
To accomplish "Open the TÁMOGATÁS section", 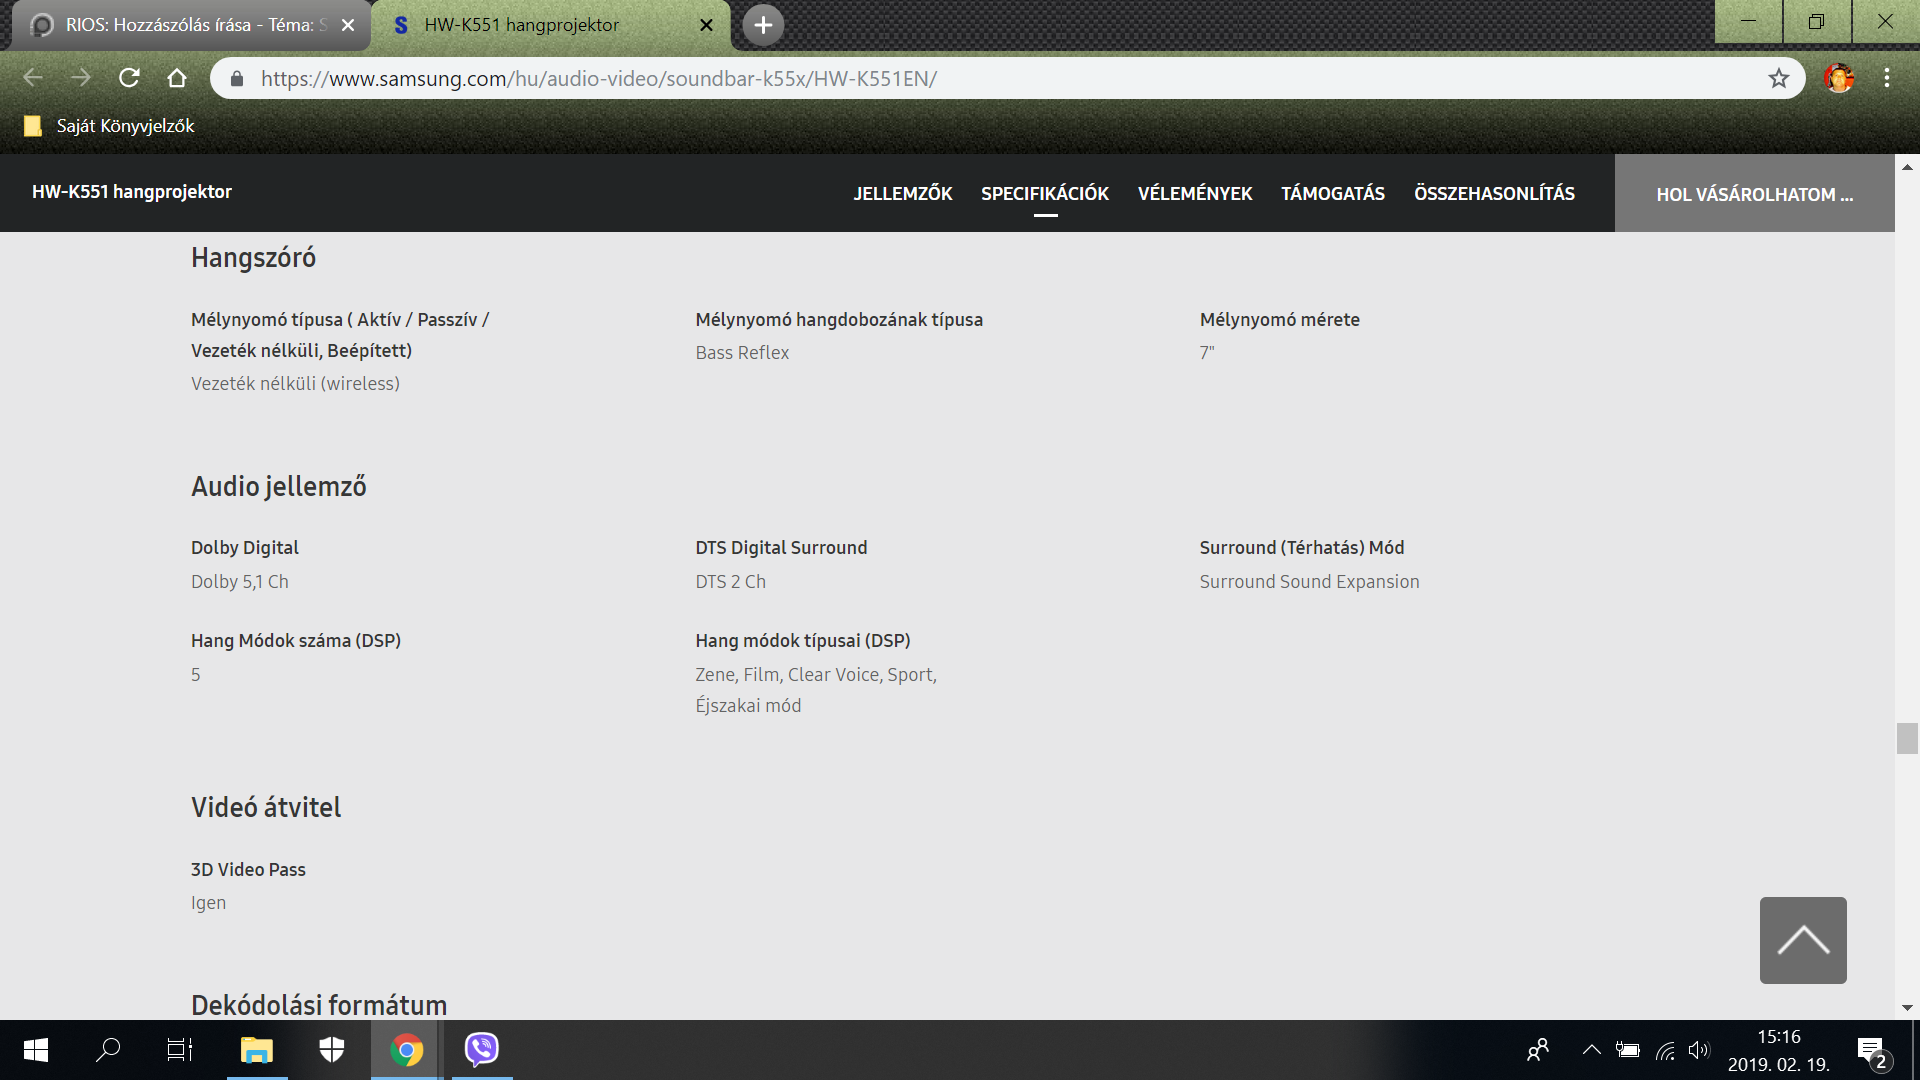I will pos(1333,193).
